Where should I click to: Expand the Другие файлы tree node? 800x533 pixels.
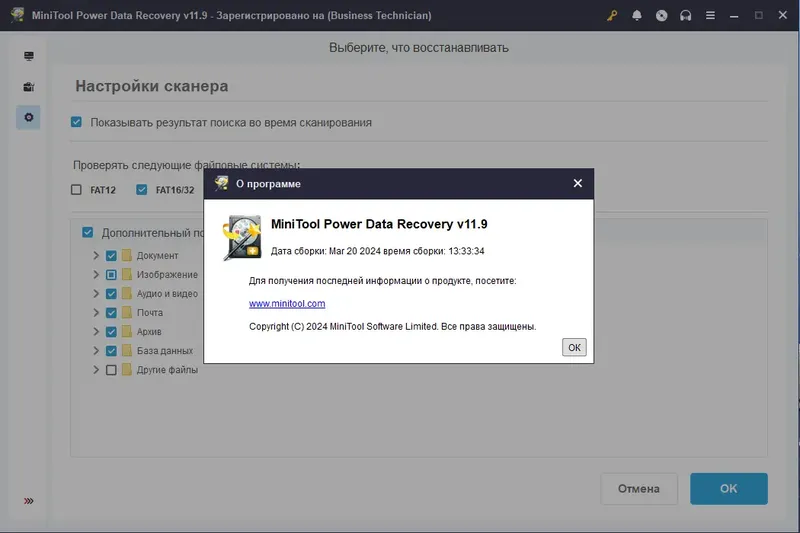click(96, 369)
